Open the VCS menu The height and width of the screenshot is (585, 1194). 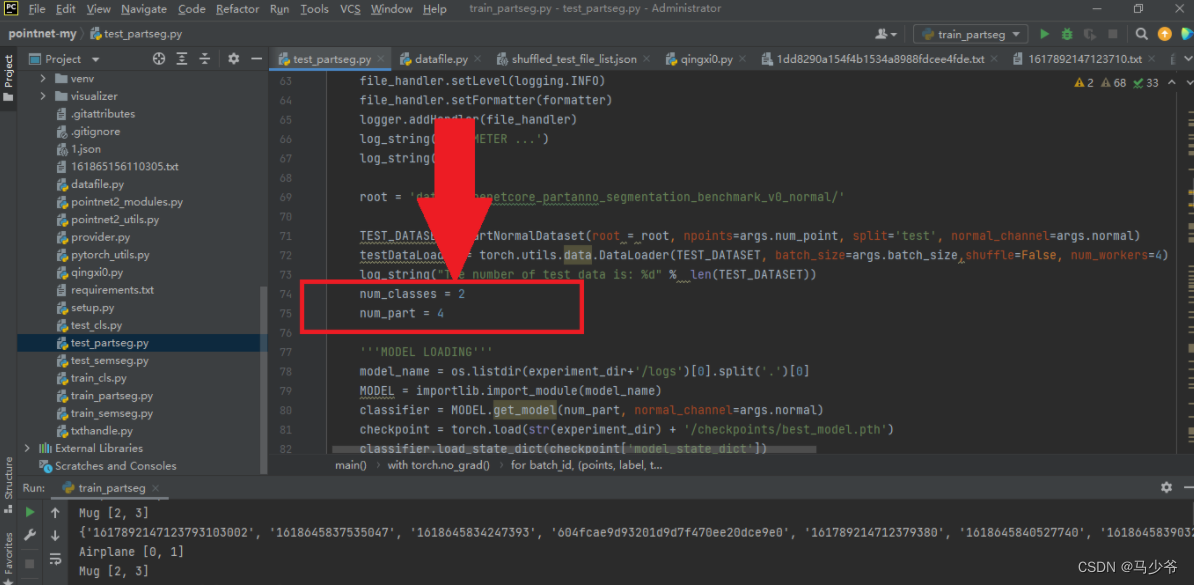(x=350, y=9)
